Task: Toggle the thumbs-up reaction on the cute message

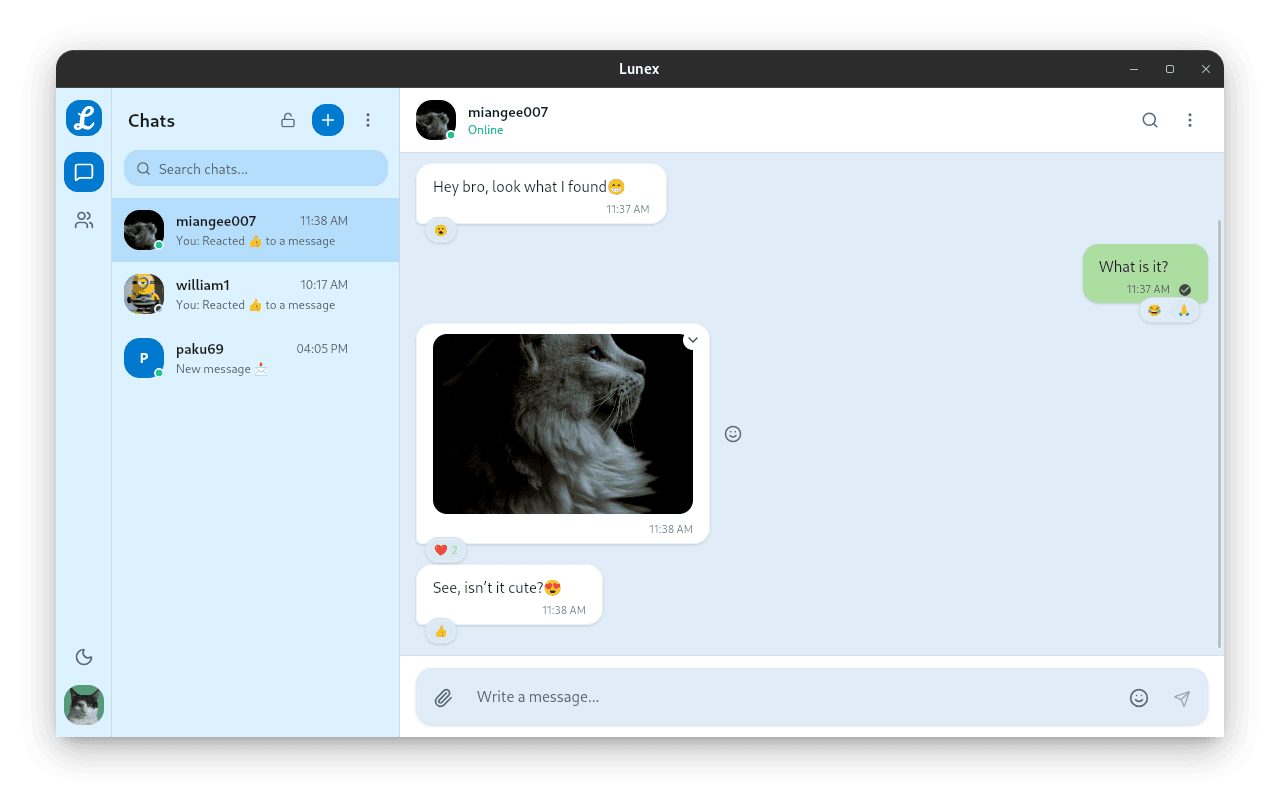Action: (440, 631)
